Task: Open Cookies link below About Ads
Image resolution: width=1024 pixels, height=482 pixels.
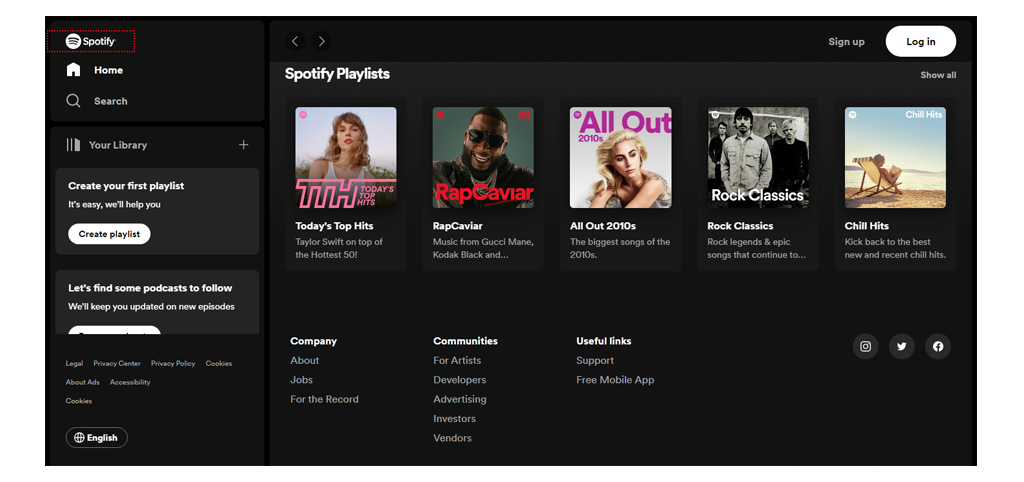Action: point(78,401)
